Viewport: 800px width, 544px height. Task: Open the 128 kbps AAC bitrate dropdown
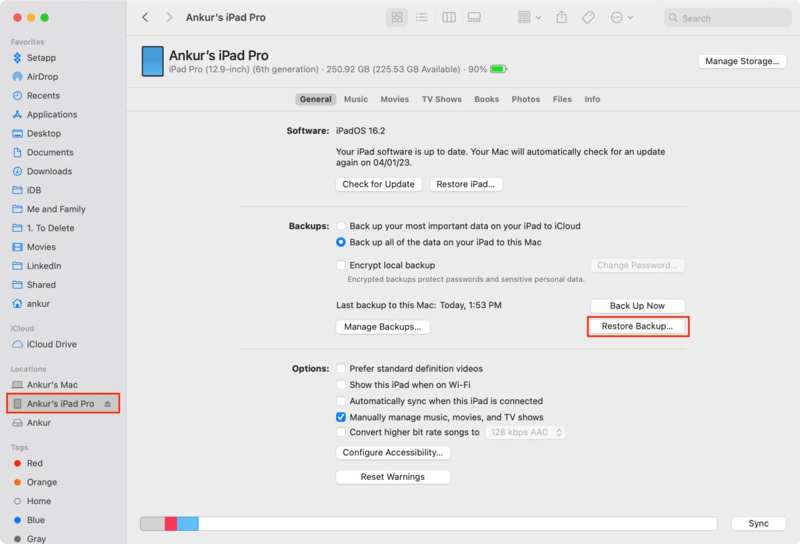526,432
